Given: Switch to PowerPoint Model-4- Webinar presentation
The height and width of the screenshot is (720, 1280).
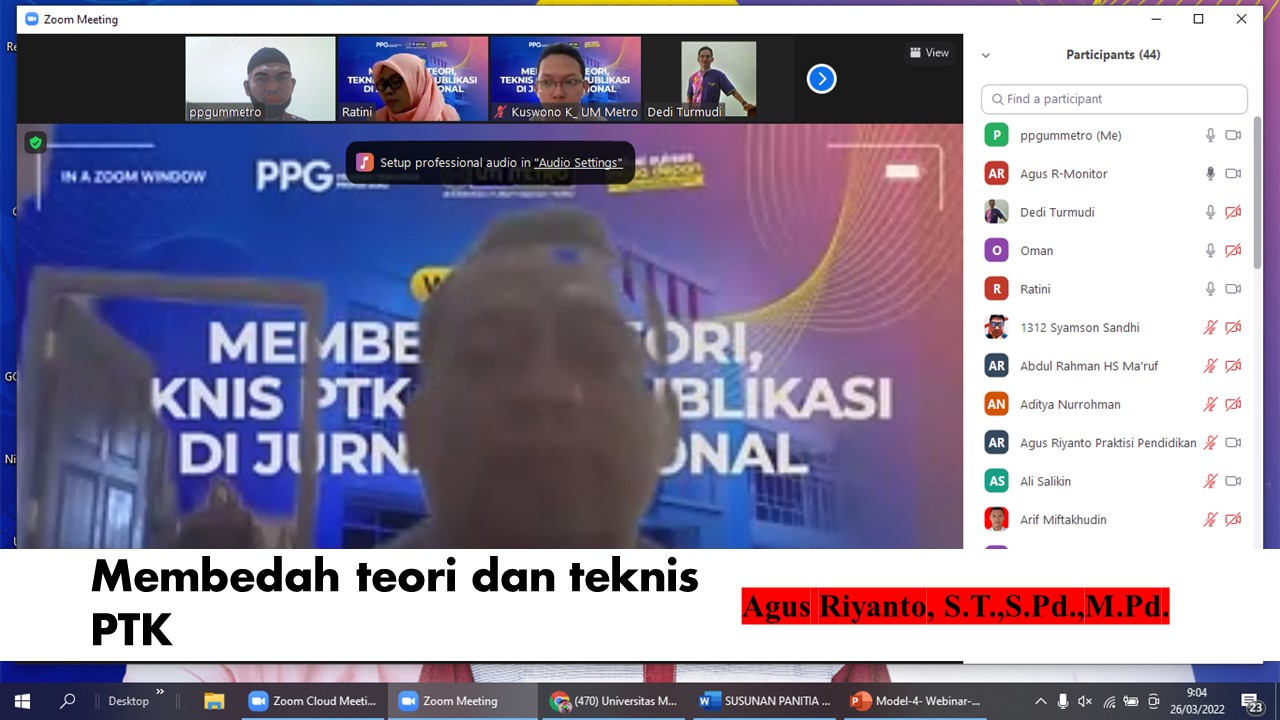Looking at the screenshot, I should click(915, 701).
